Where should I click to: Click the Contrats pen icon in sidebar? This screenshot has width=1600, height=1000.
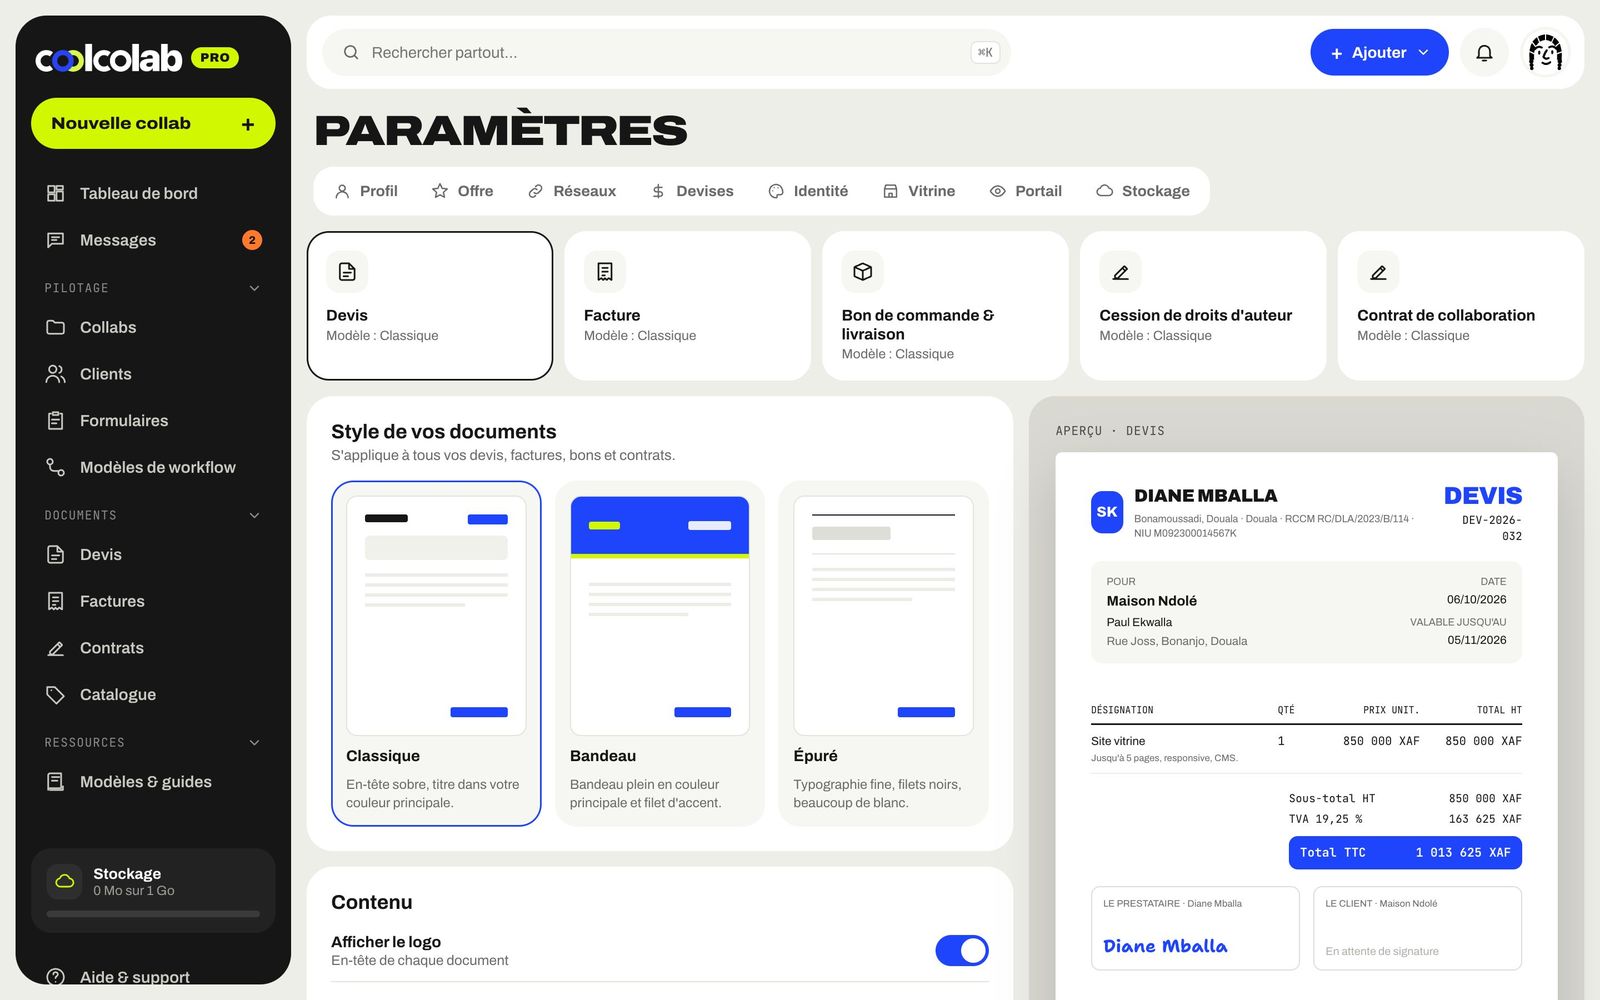[56, 648]
